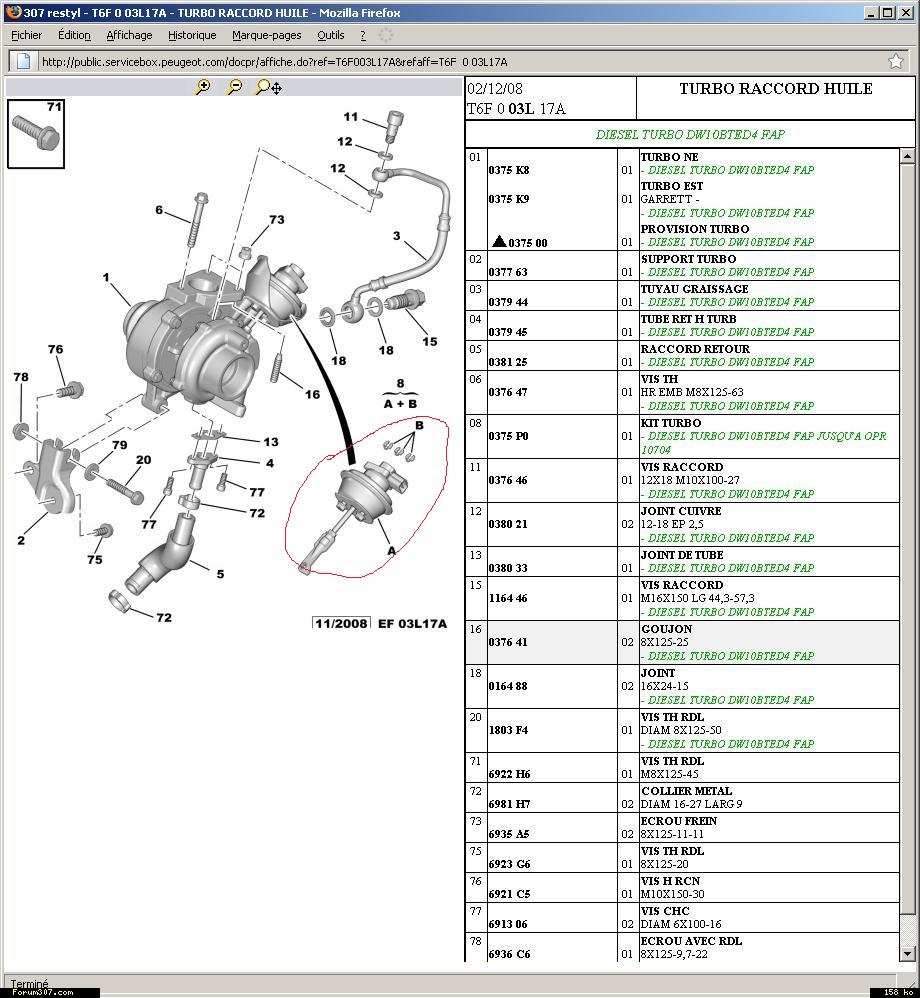Select part number 6913 06

[508, 924]
